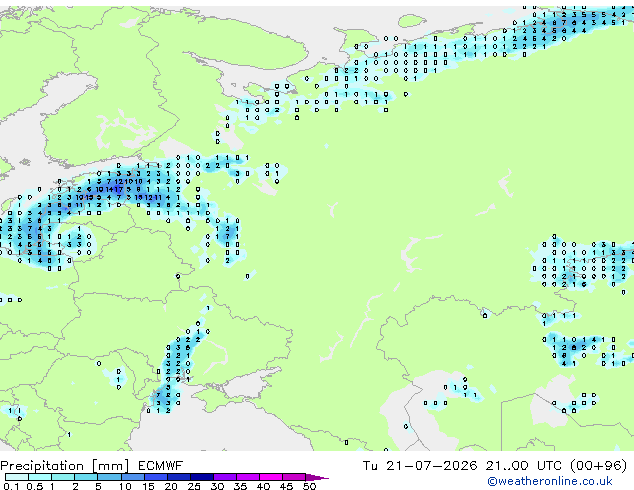Select the legend value '15'
This screenshot has width=634, height=490.
[x=148, y=486]
